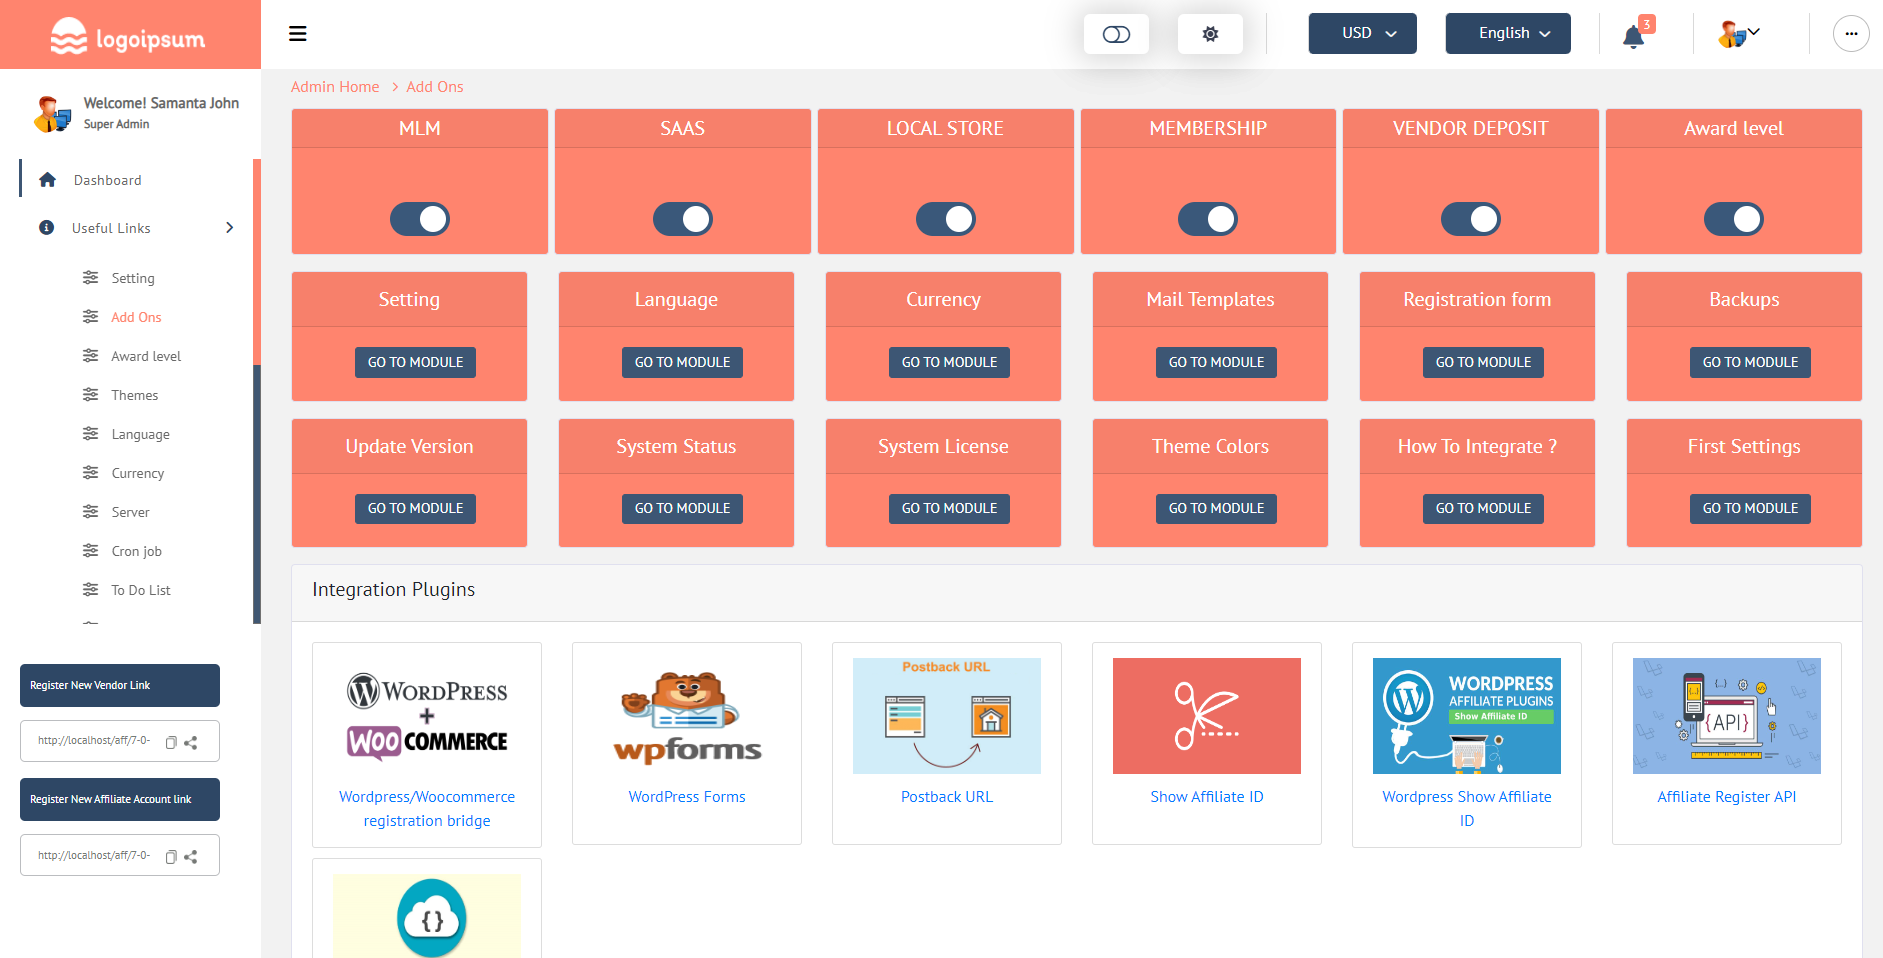1883x958 pixels.
Task: Click the Themes sidebar icon
Action: pyautogui.click(x=89, y=395)
